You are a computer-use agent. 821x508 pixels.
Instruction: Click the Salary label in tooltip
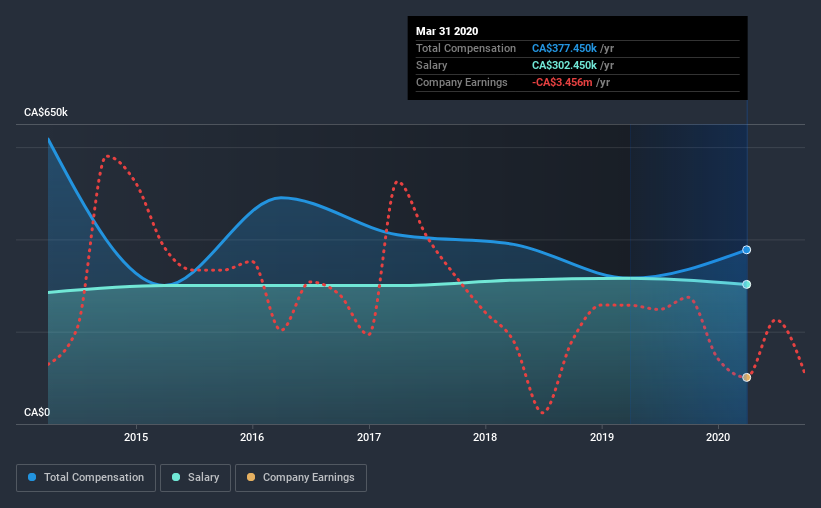coord(431,65)
